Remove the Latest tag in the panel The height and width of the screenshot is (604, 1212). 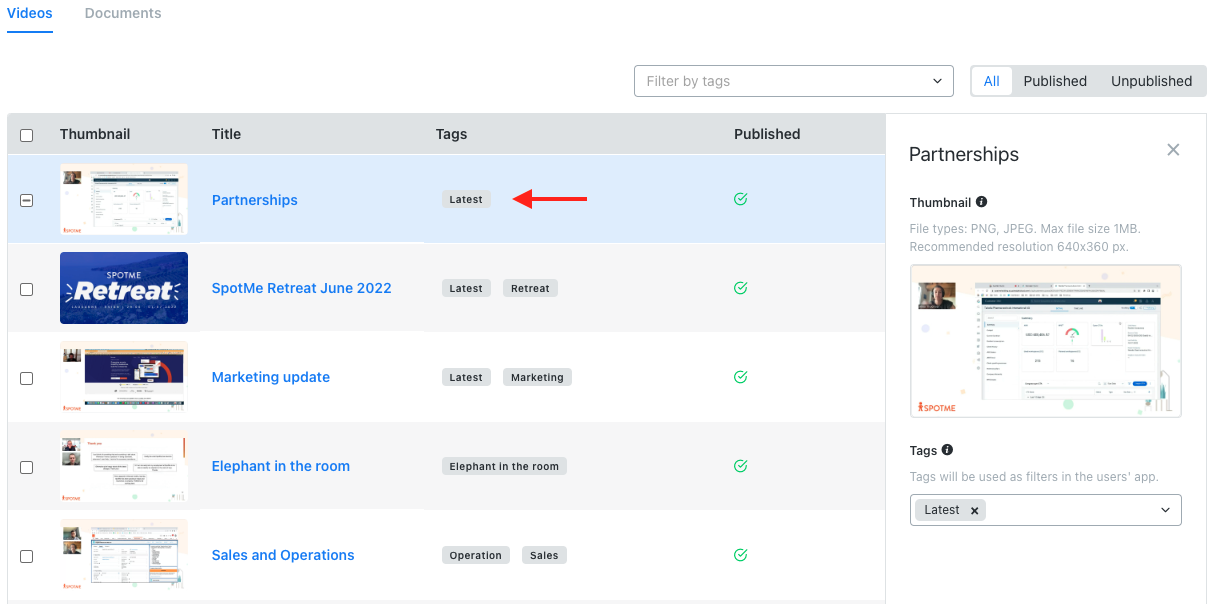[974, 510]
